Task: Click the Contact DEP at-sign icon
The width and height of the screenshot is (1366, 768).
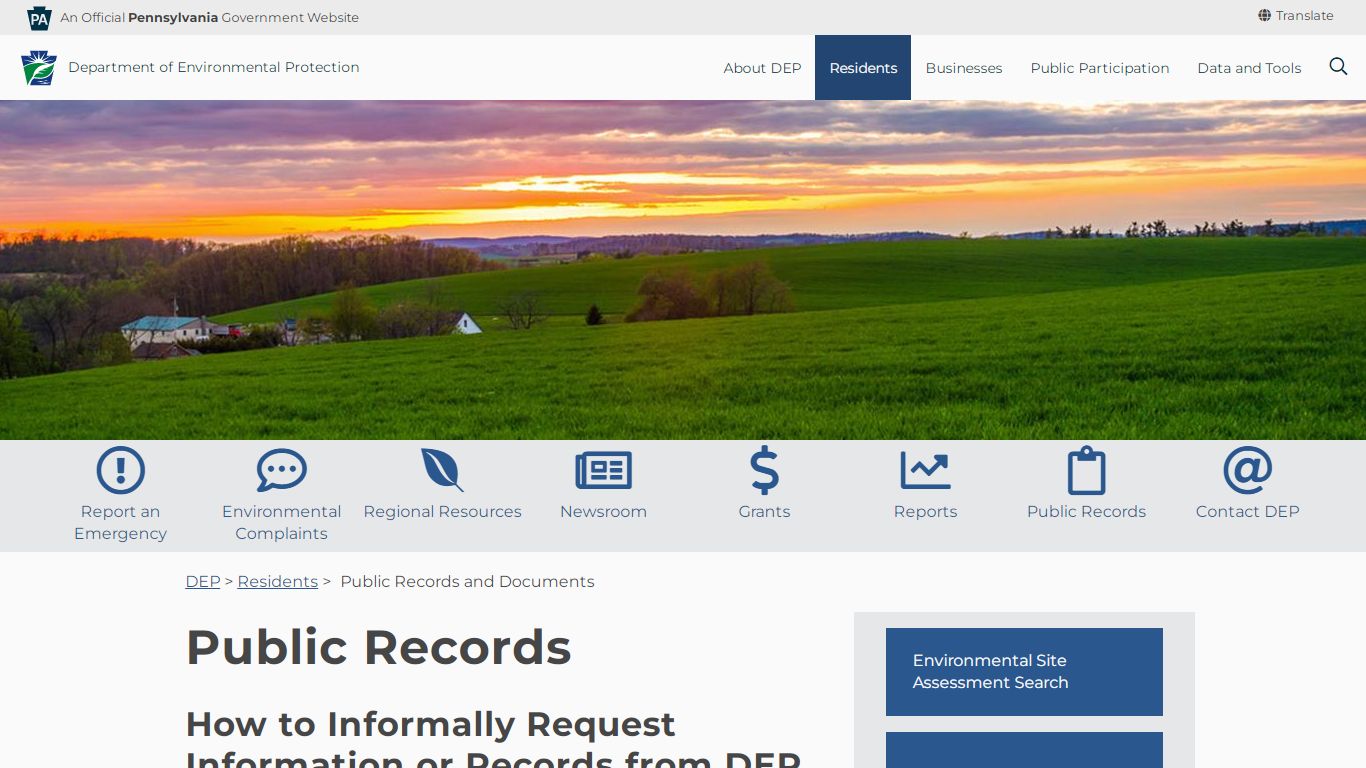Action: tap(1247, 470)
